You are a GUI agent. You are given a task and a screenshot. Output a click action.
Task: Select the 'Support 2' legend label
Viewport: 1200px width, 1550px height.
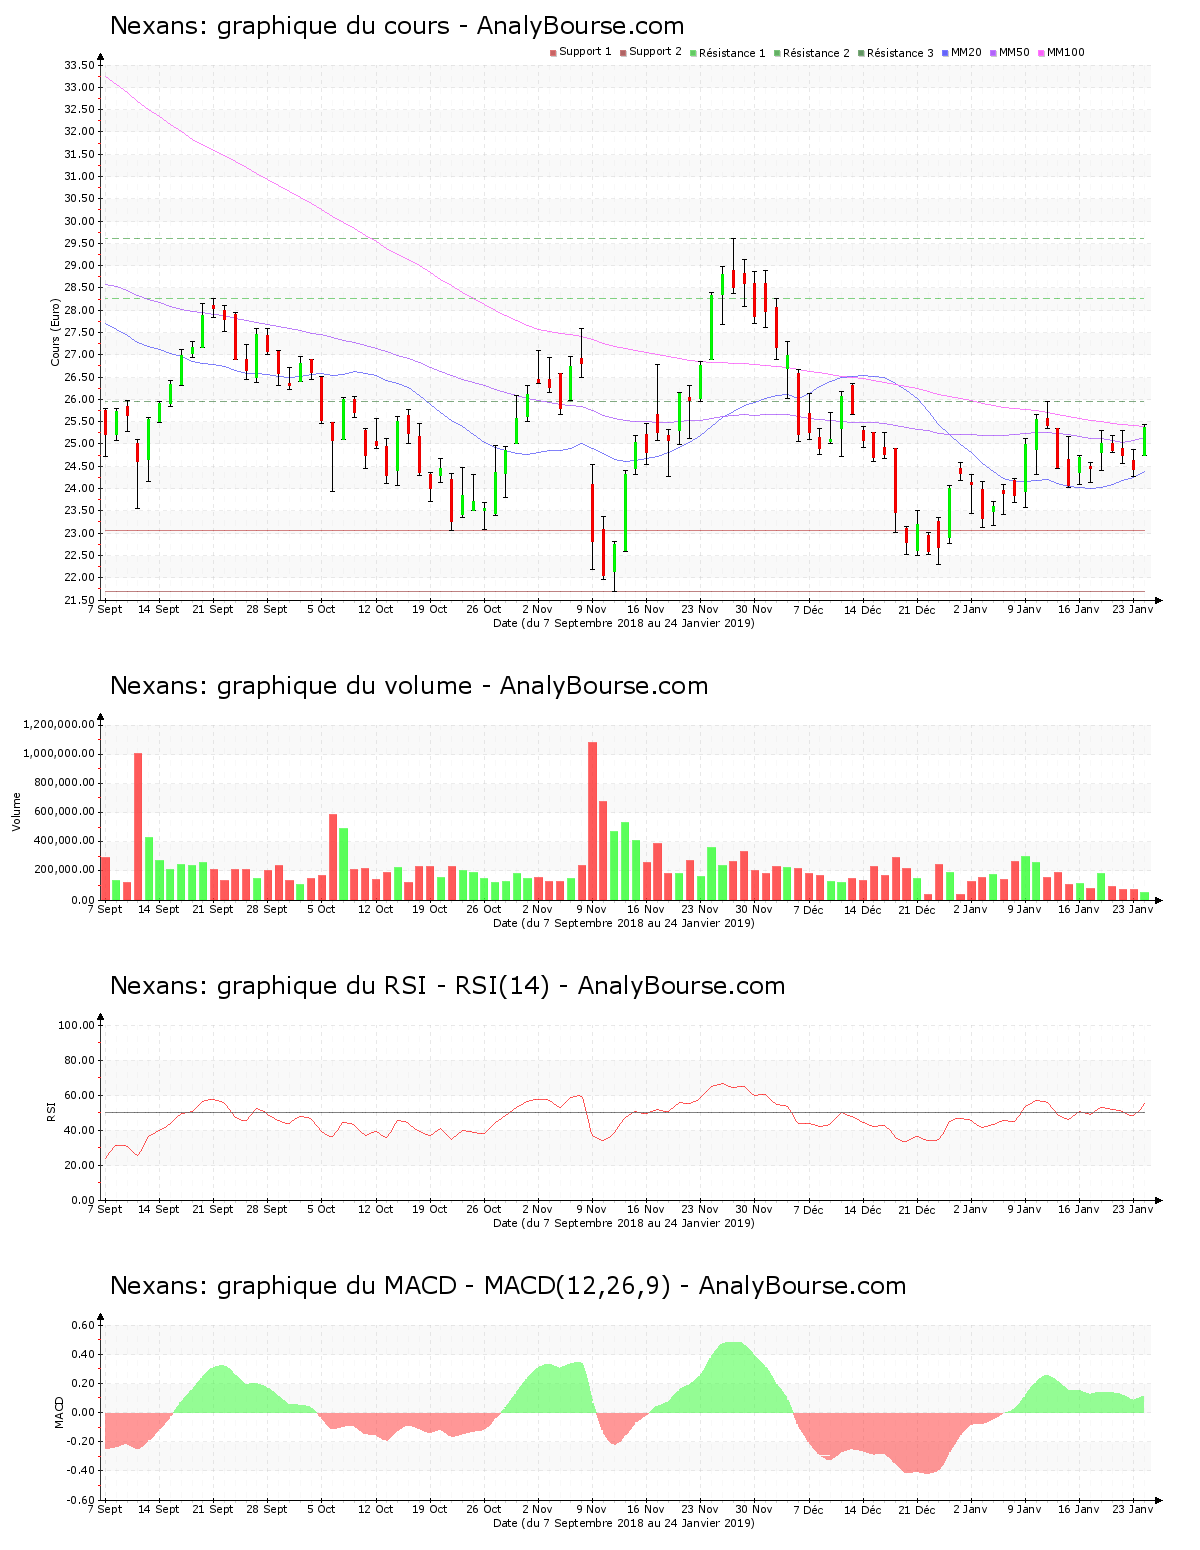click(655, 52)
